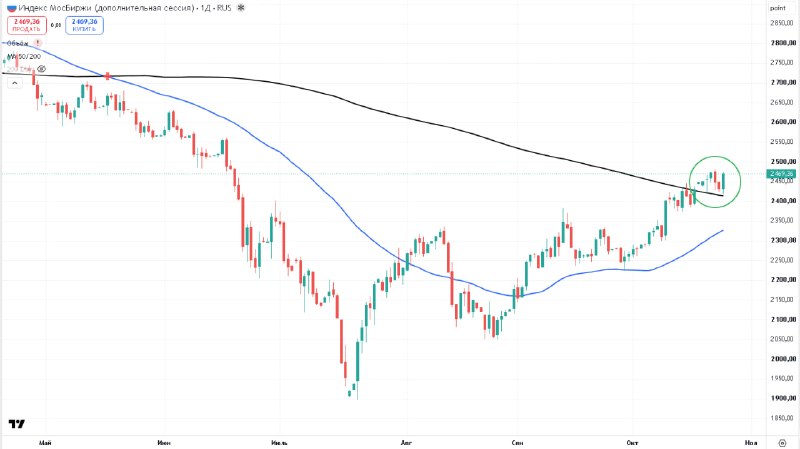Click the Объём warning exclamation icon
Image resolution: width=800 pixels, height=449 pixels.
(37, 43)
